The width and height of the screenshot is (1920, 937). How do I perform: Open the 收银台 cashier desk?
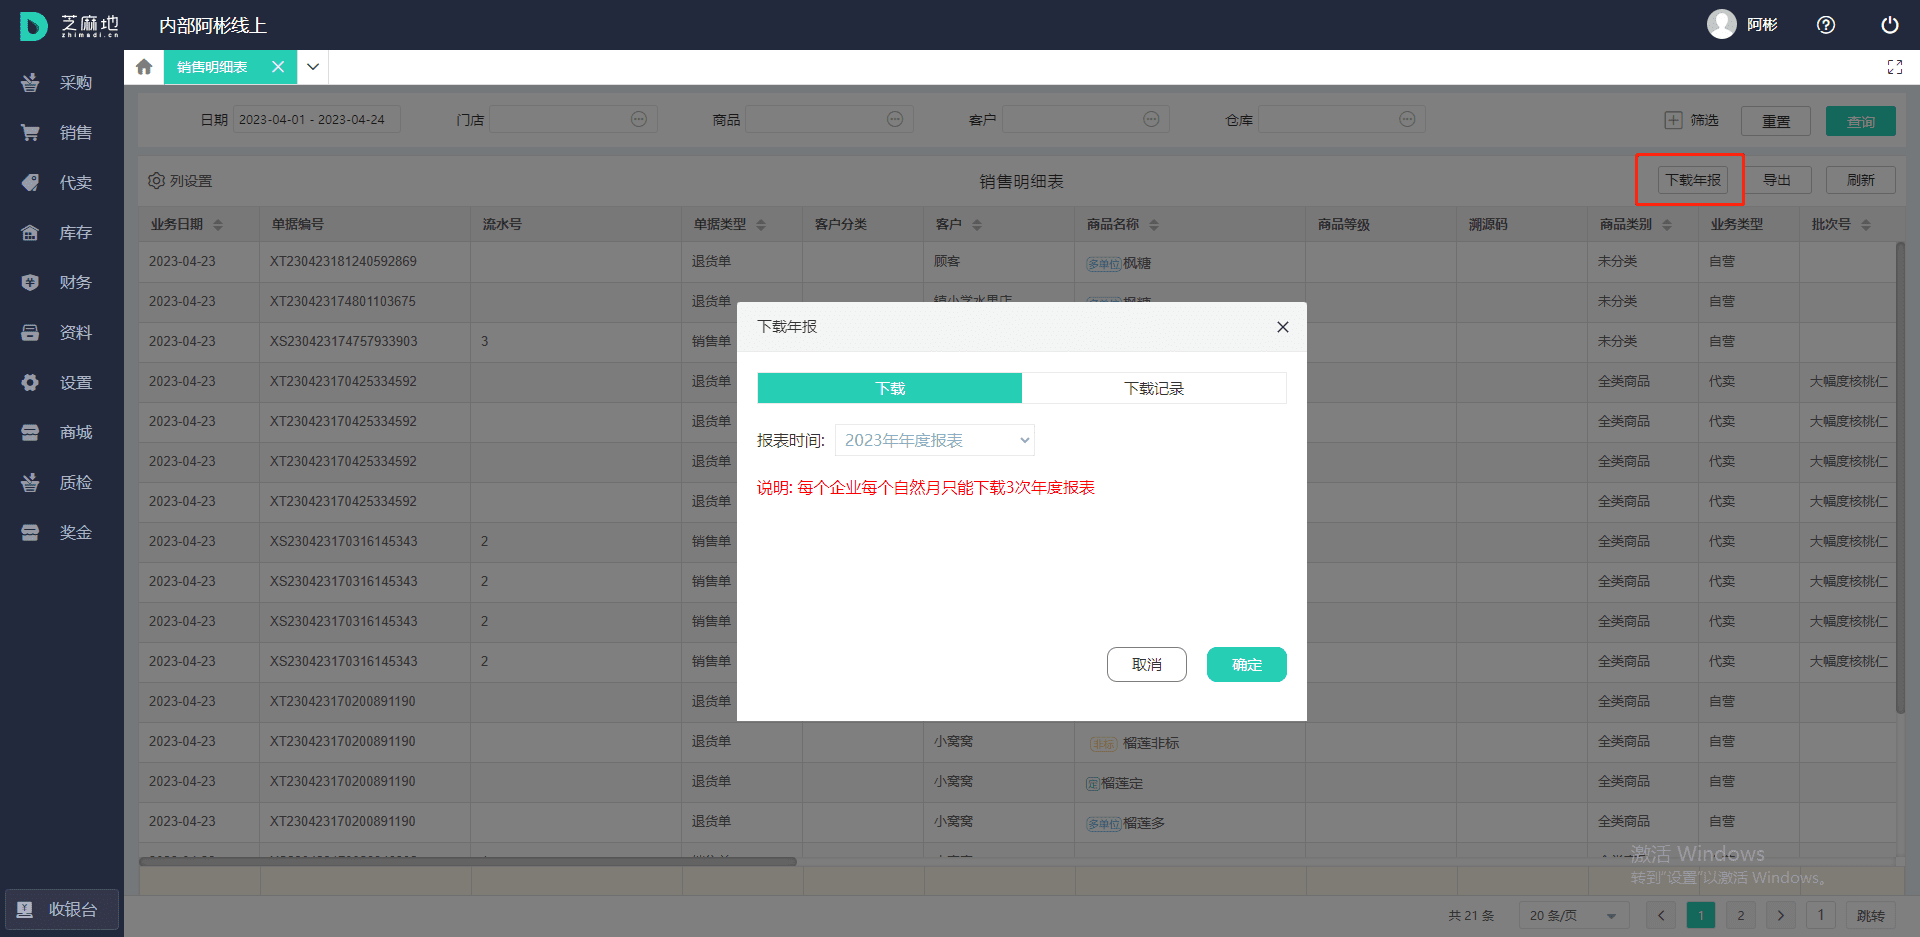pyautogui.click(x=62, y=910)
